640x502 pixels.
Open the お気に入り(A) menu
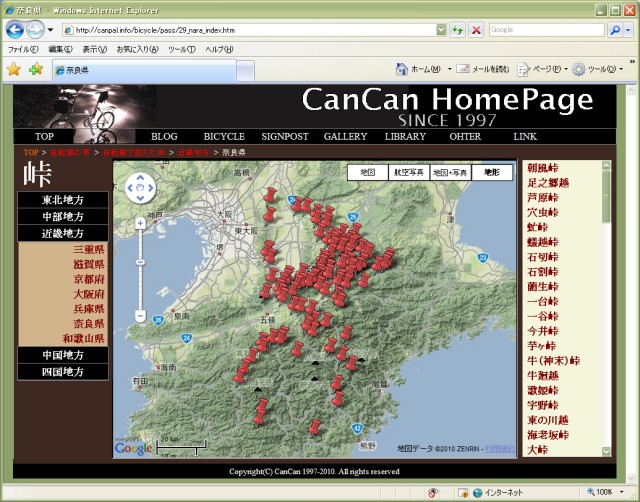pos(137,49)
